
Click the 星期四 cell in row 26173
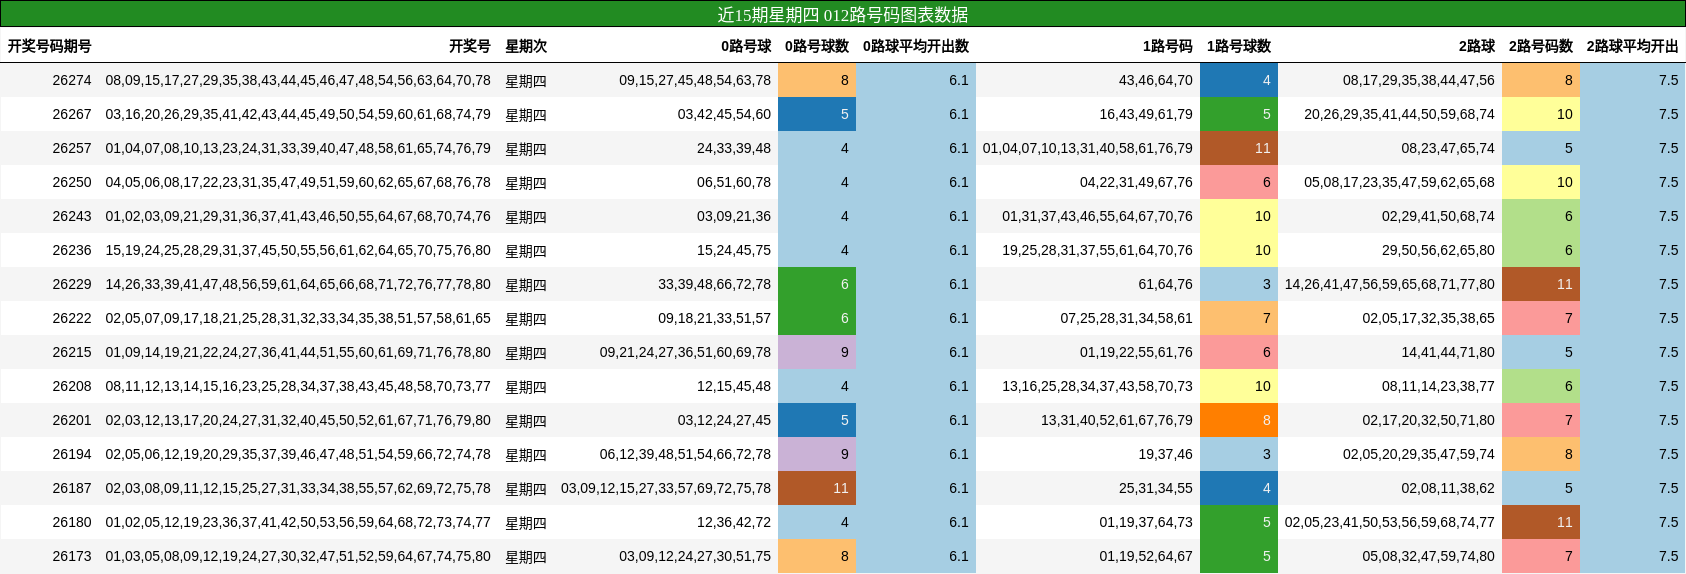tap(526, 556)
